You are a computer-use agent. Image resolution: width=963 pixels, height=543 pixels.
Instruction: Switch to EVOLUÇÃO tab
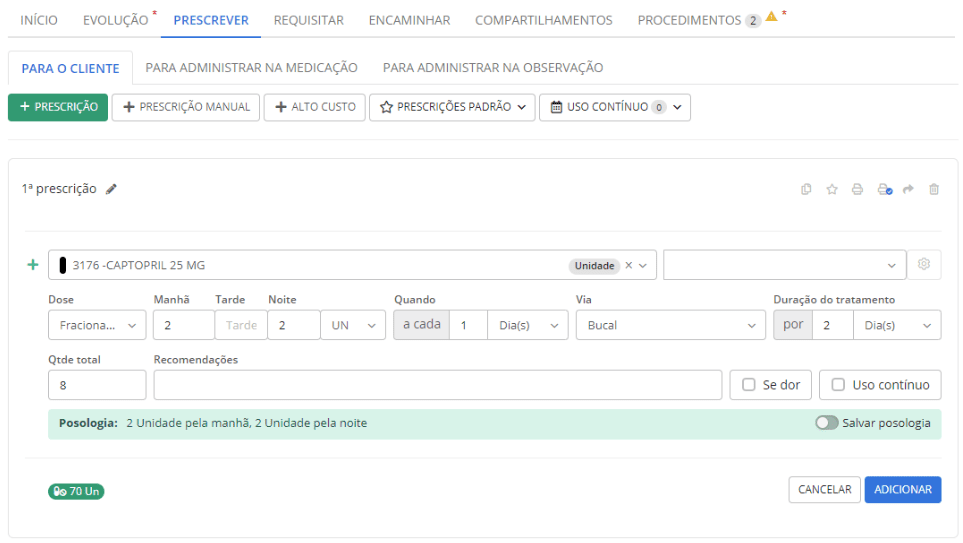point(115,20)
